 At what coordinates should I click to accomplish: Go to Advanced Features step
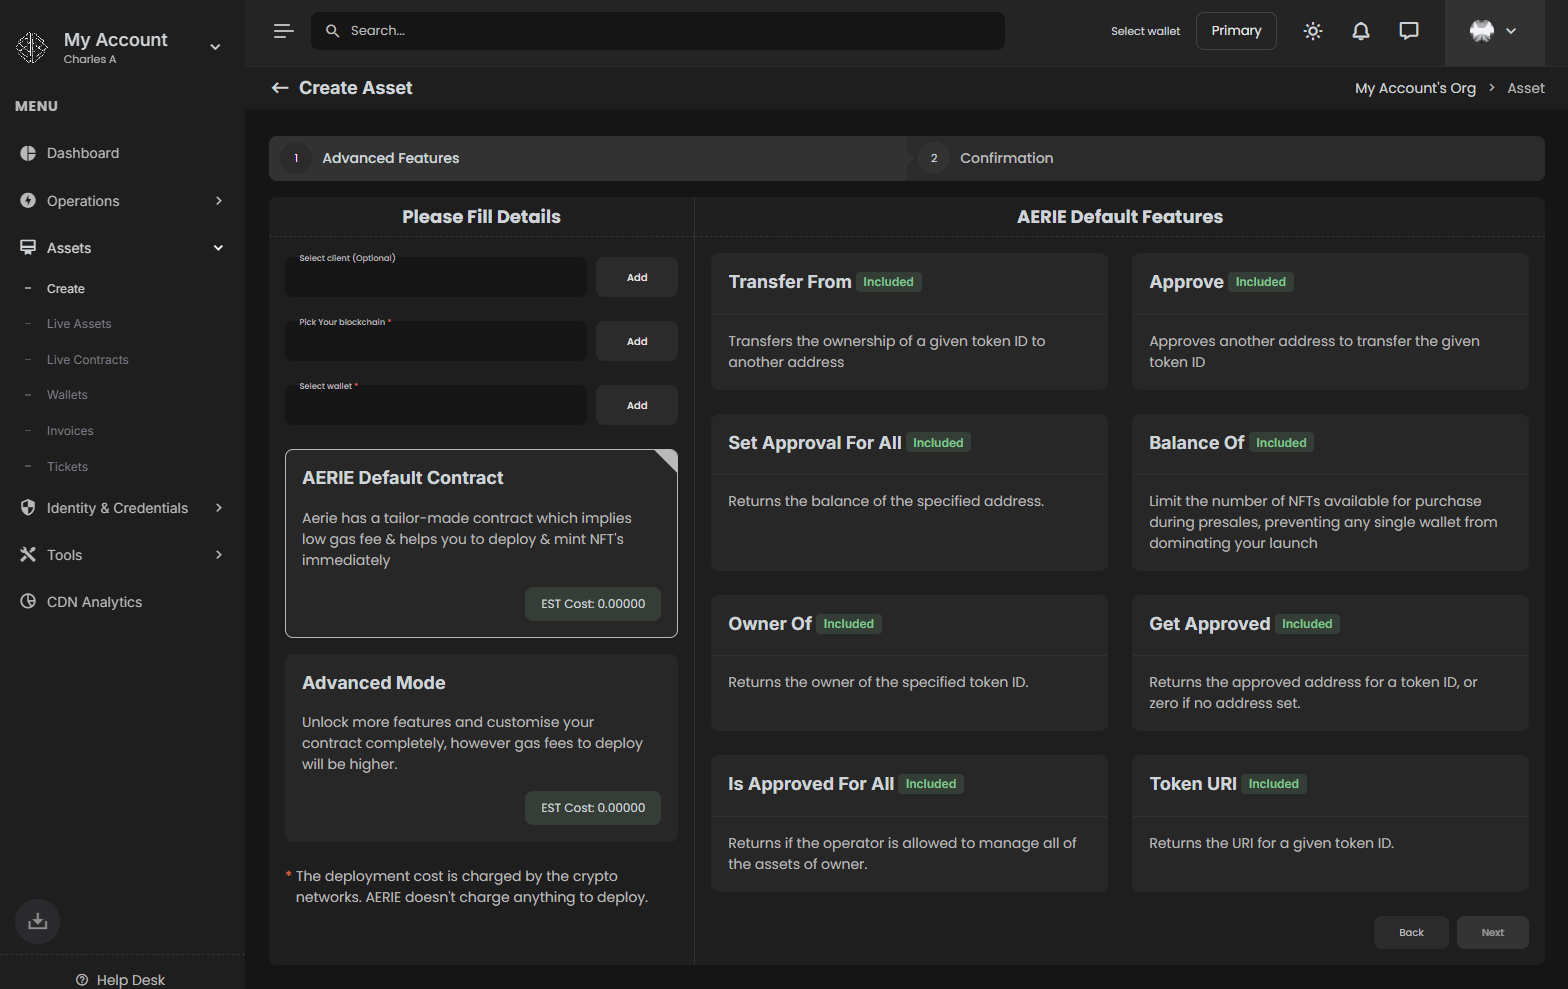[x=588, y=158]
